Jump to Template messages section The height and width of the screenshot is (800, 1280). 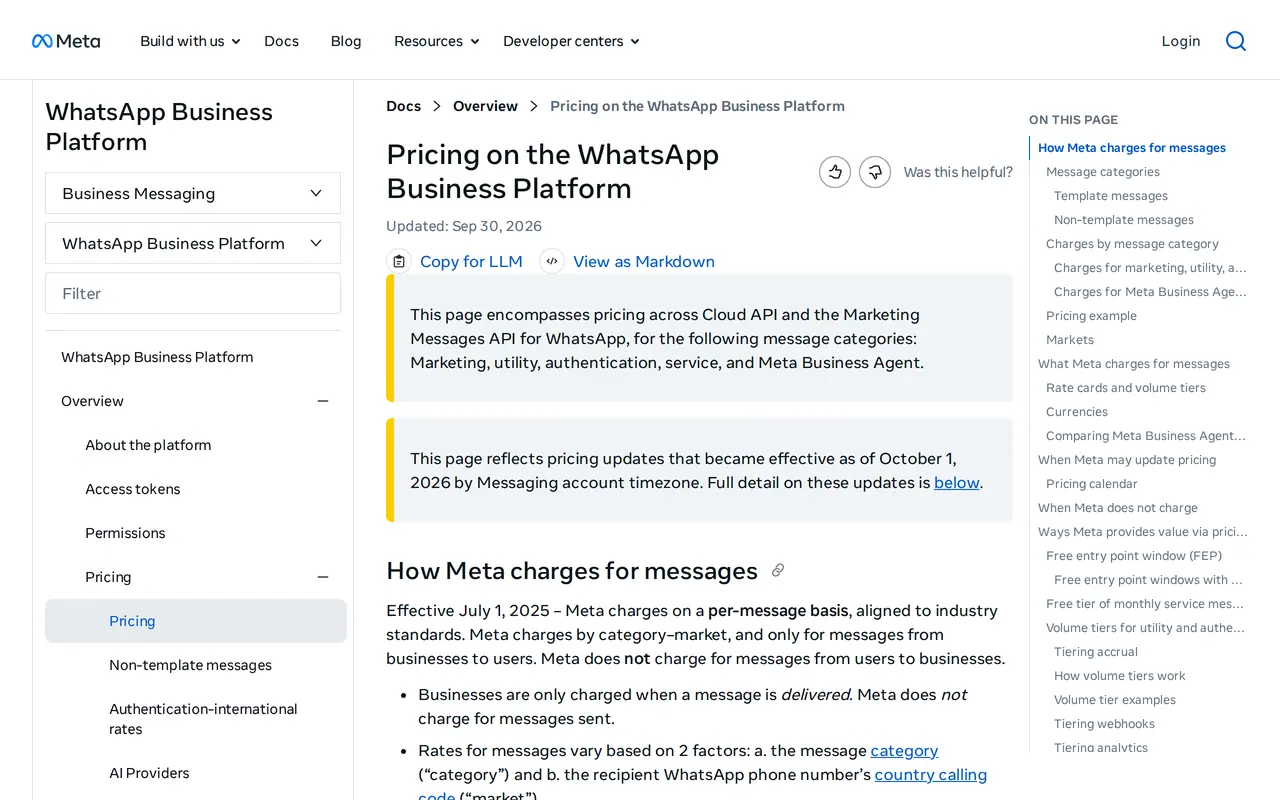coord(1111,196)
